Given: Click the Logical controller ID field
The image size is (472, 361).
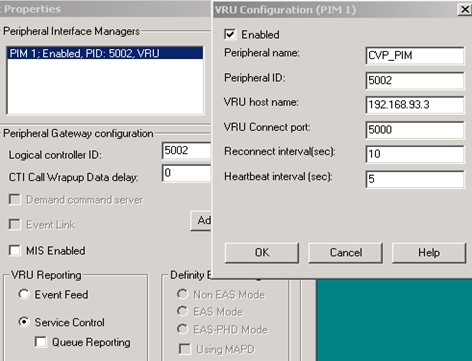Looking at the screenshot, I should click(x=186, y=151).
